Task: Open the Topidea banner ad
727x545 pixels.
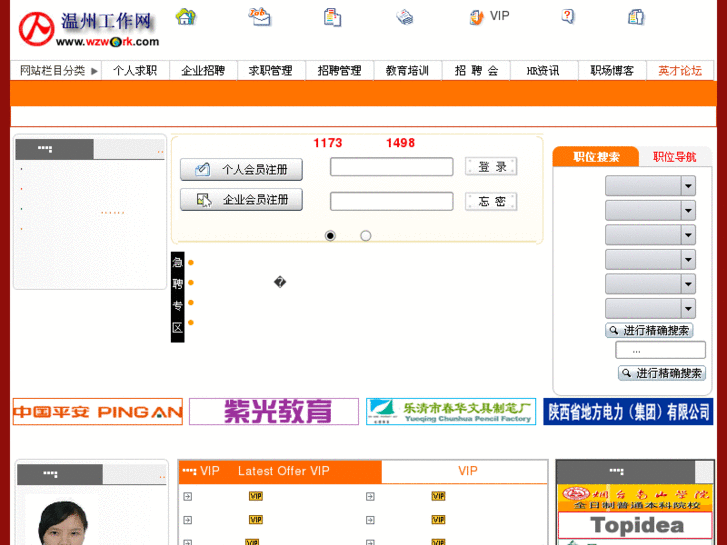Action: pos(635,526)
